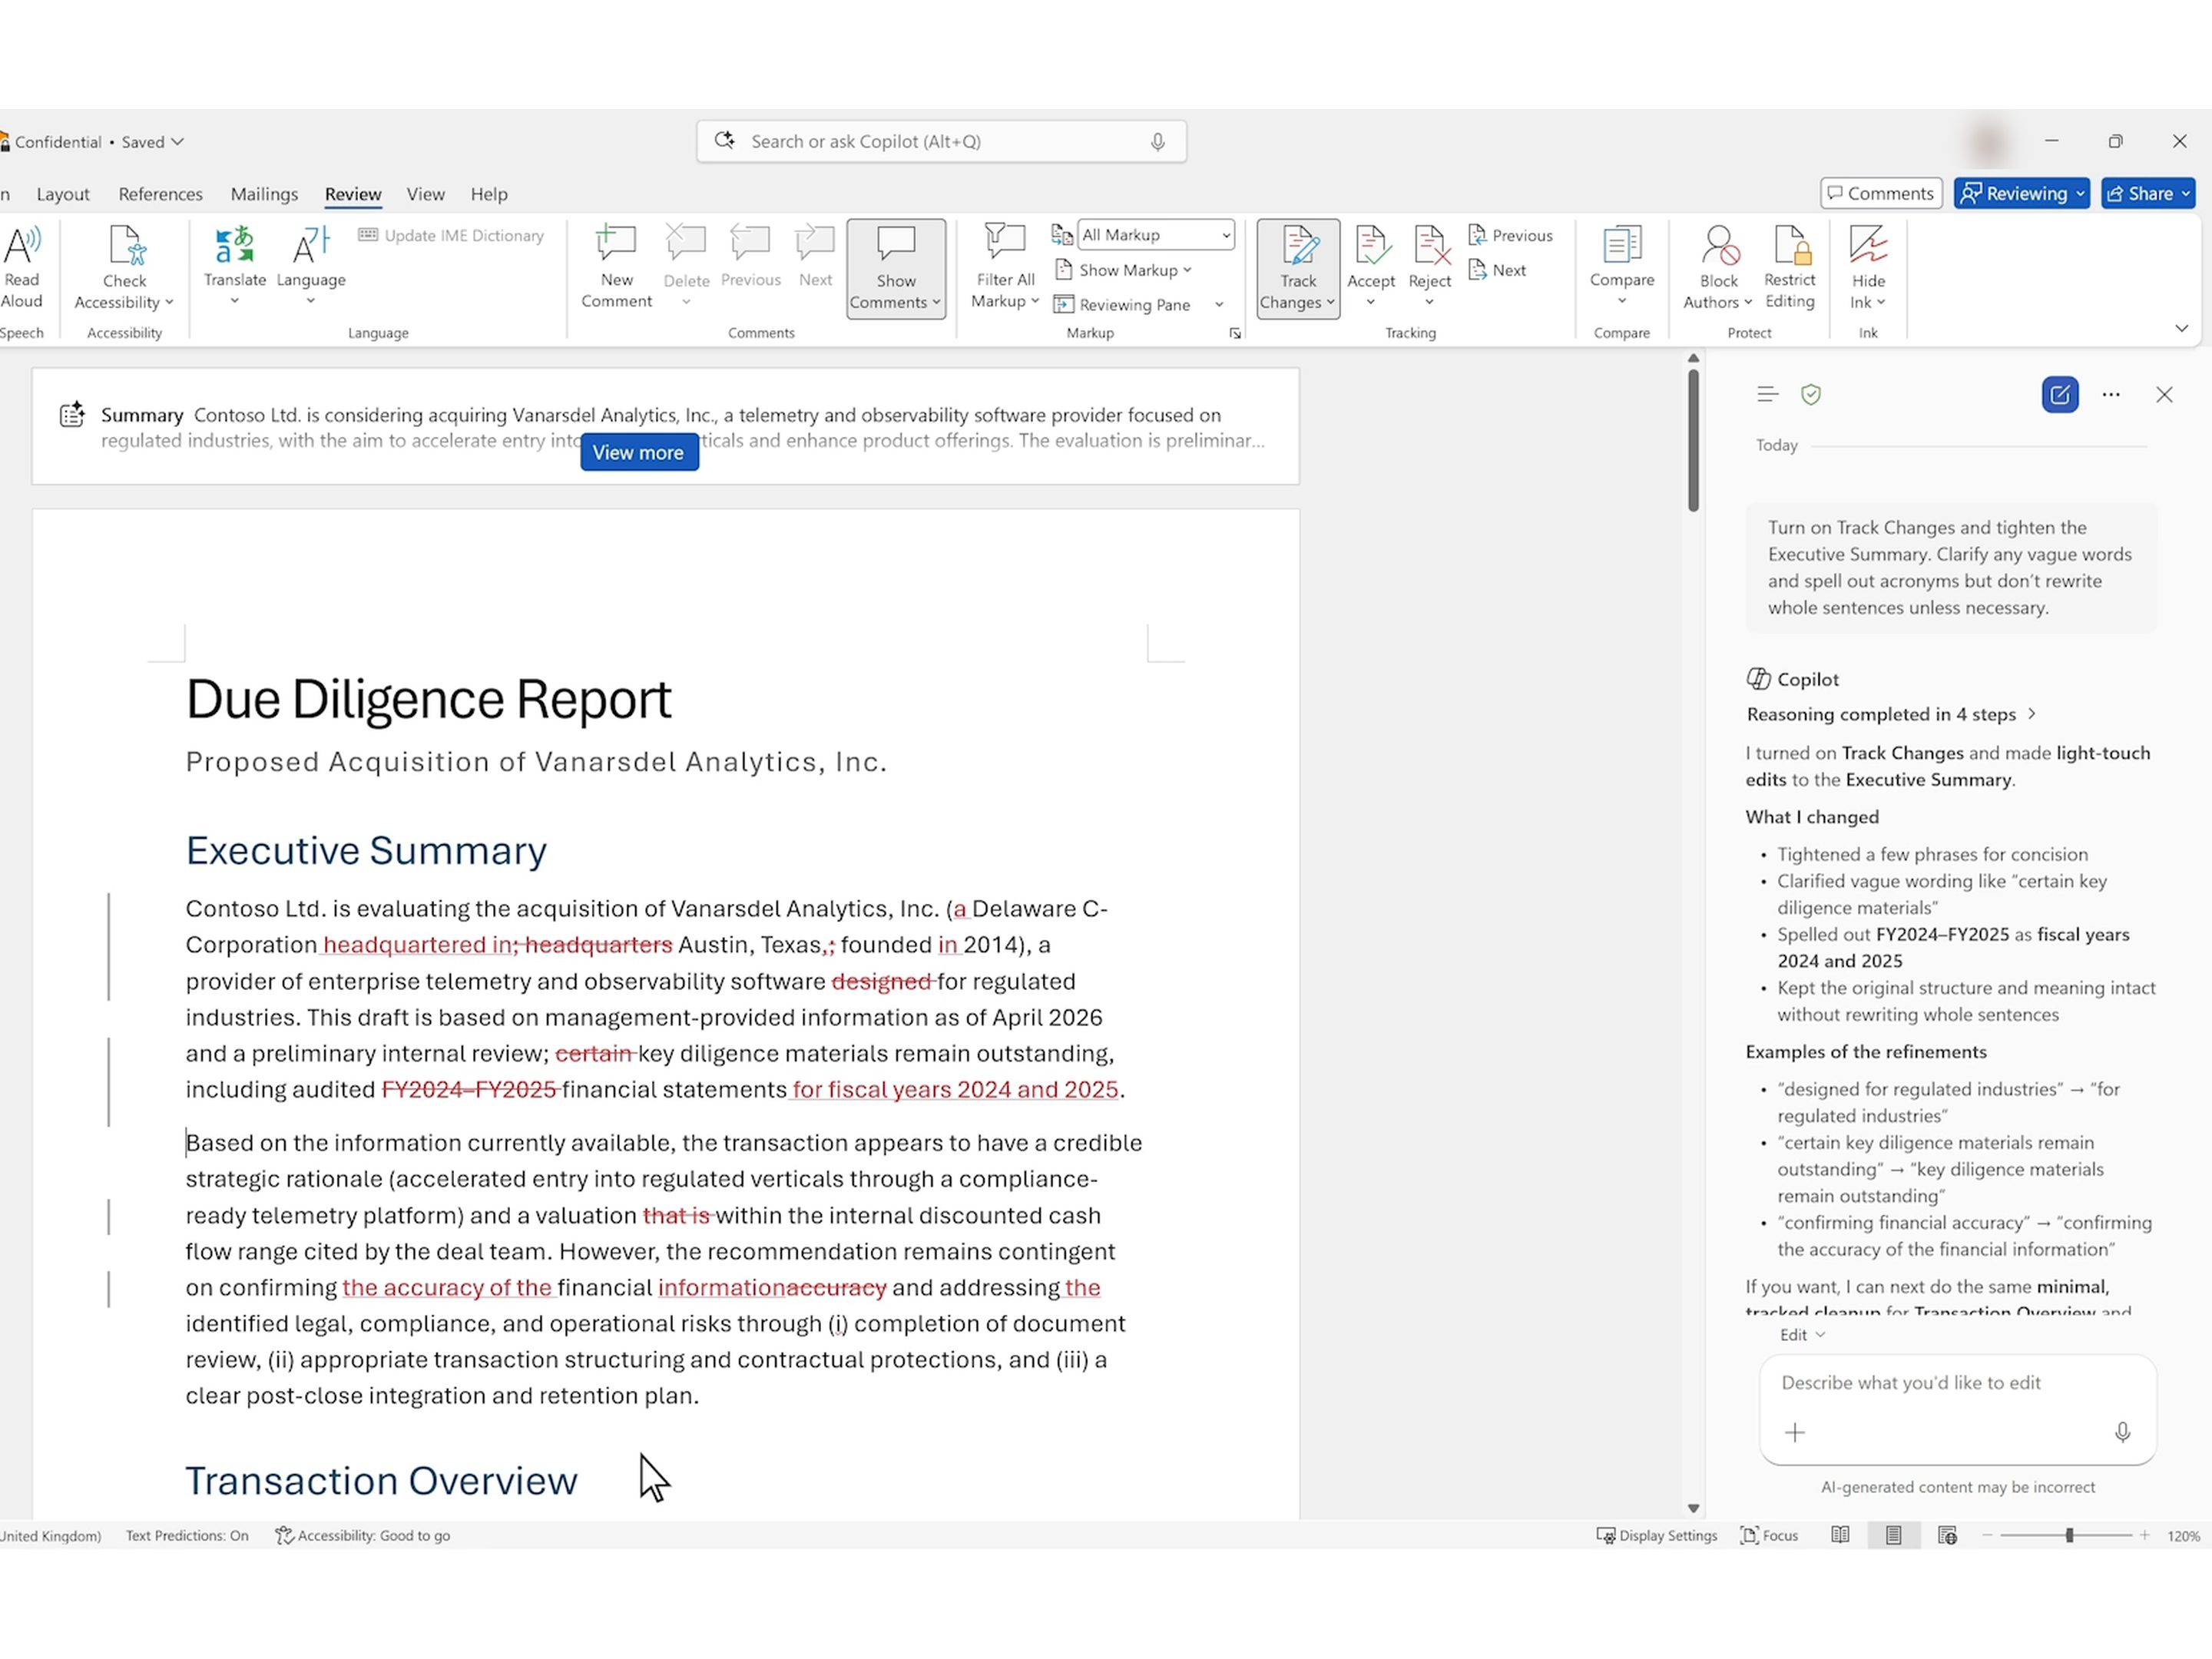The image size is (2212, 1659).
Task: Start new Copilot chat
Action: click(x=2059, y=394)
